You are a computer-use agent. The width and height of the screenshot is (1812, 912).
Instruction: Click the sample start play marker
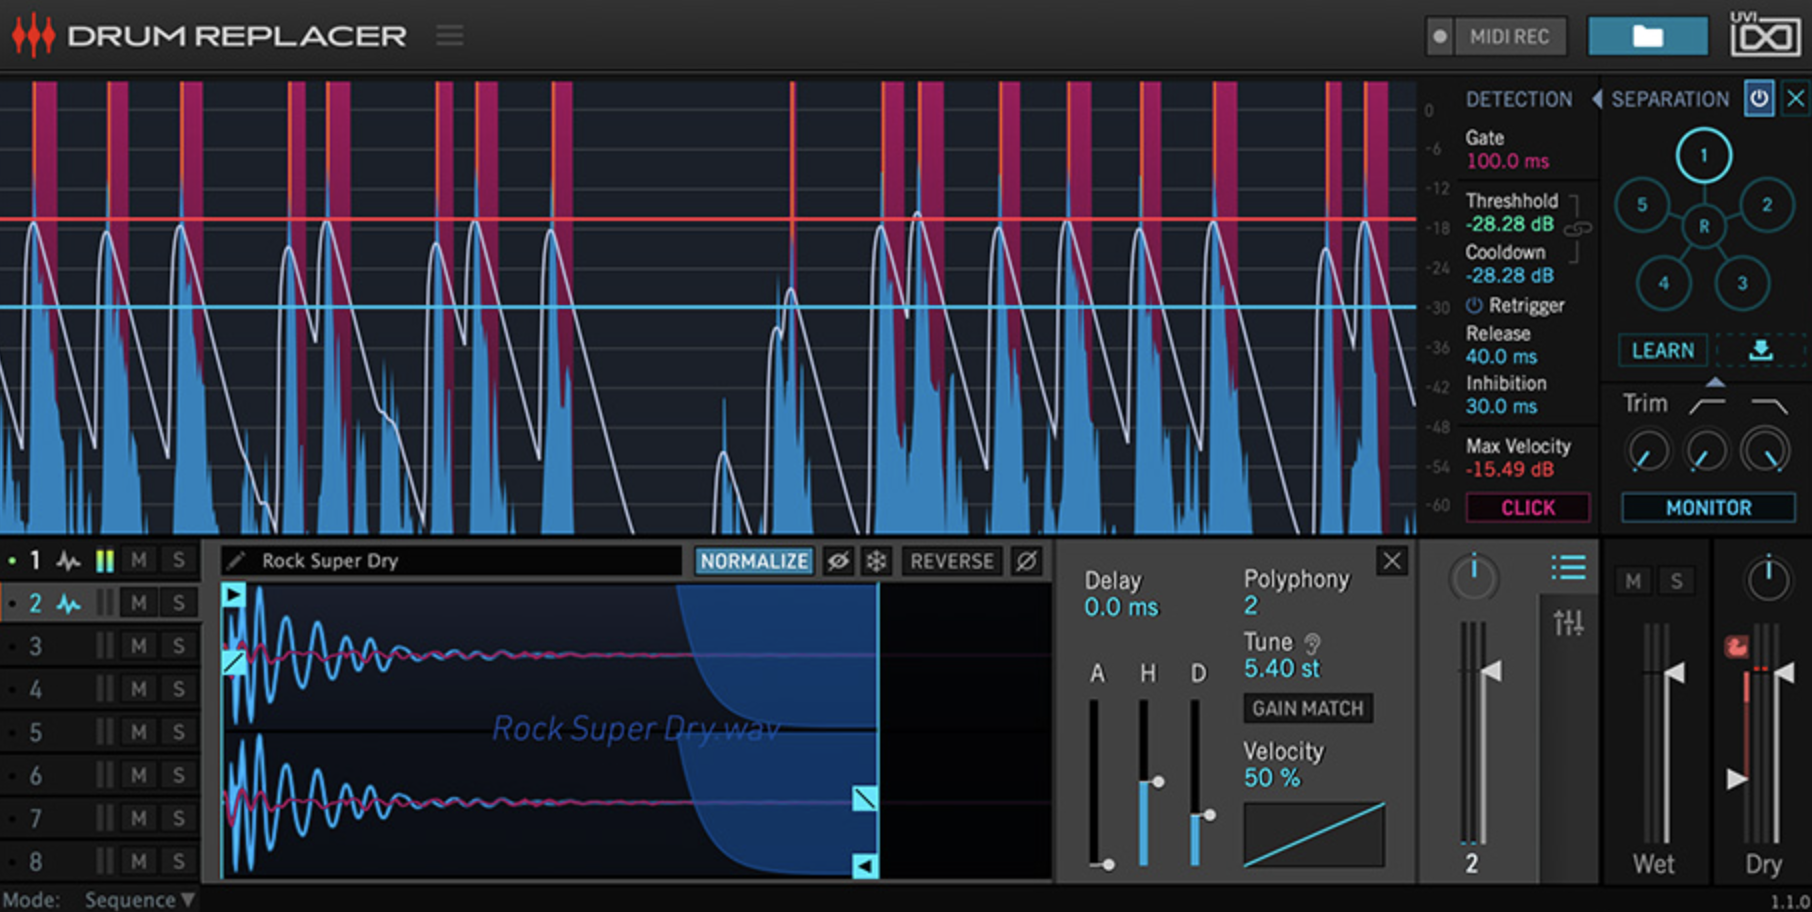(x=233, y=595)
